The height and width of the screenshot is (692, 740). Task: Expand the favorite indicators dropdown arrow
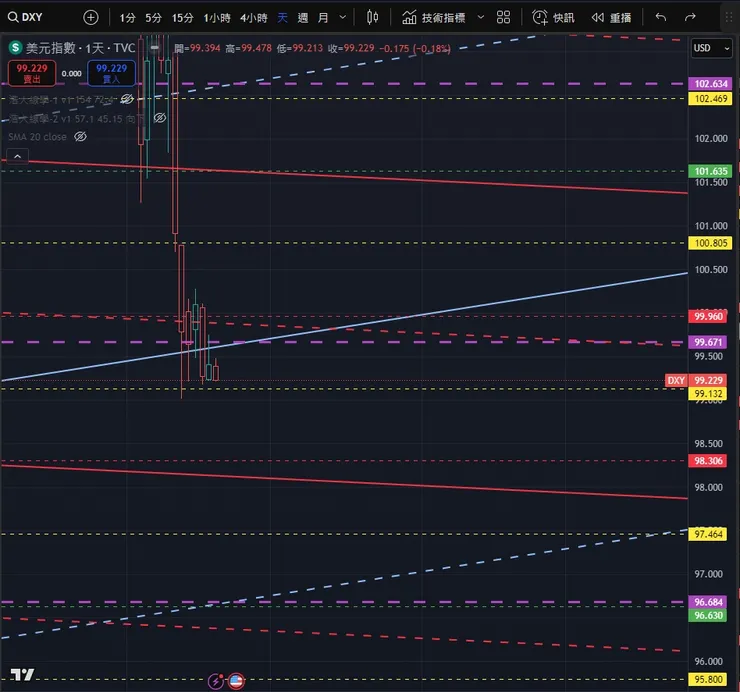point(481,17)
